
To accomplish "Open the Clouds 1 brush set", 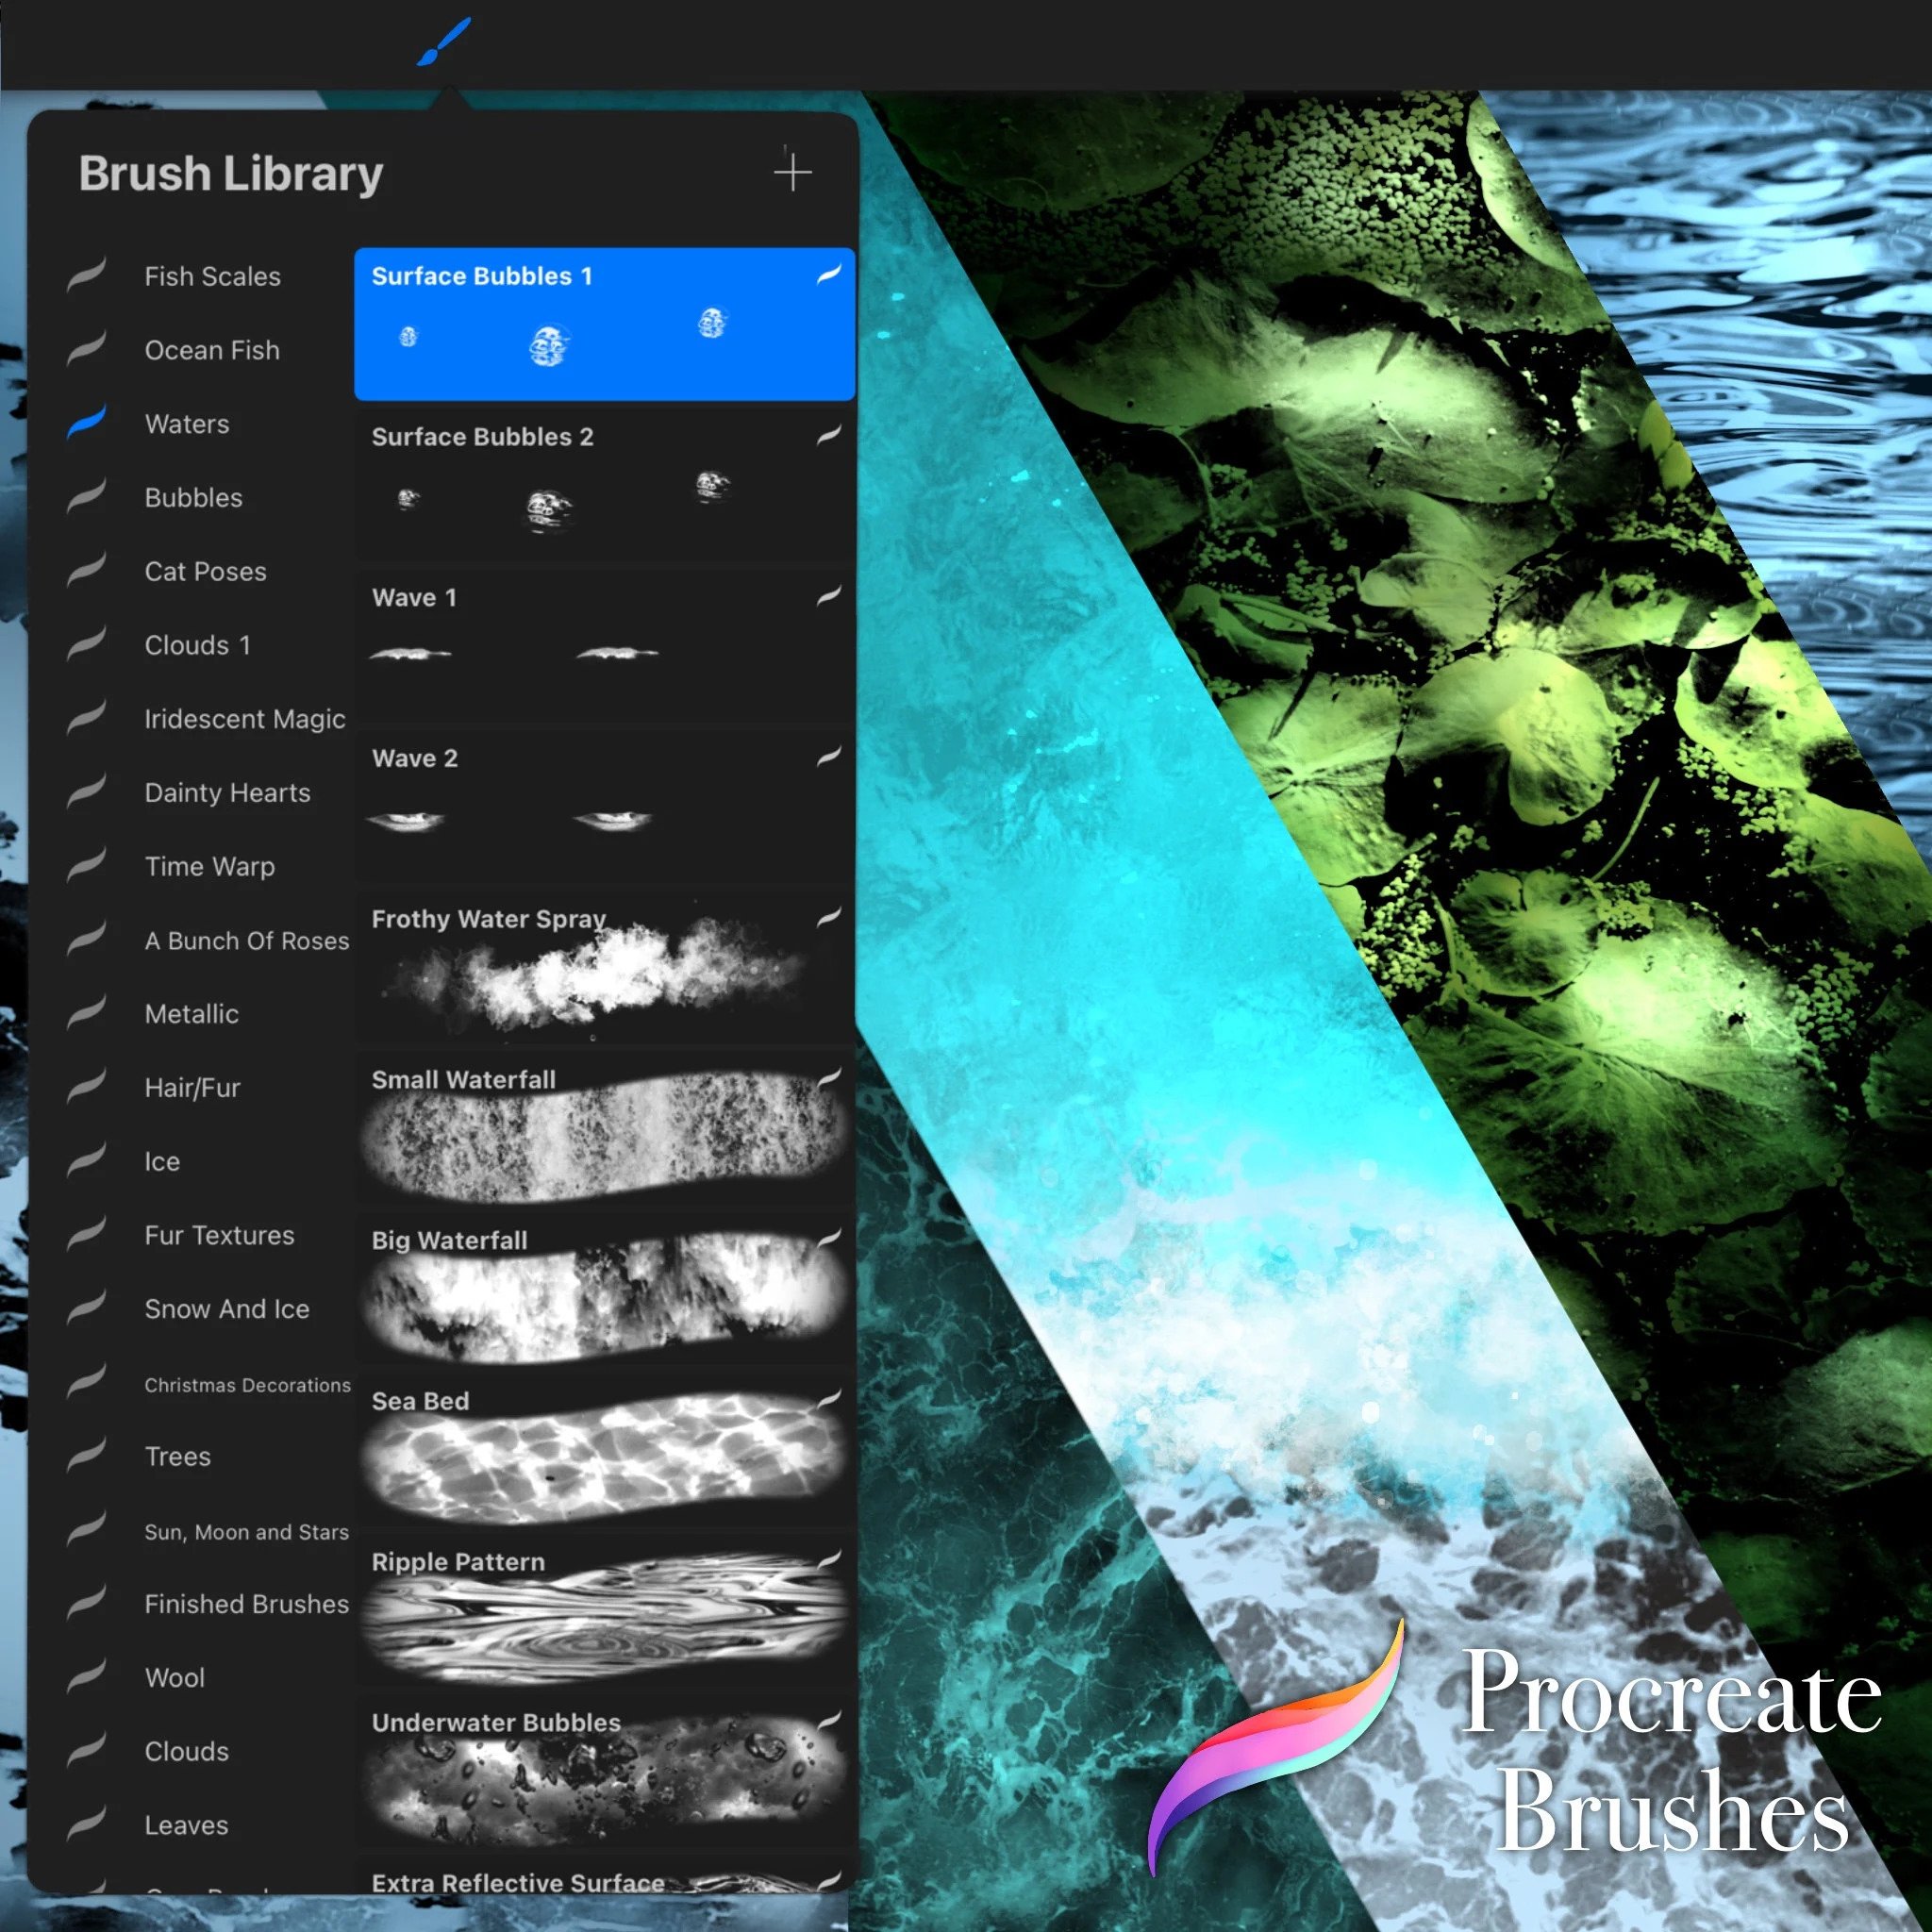I will [x=198, y=646].
